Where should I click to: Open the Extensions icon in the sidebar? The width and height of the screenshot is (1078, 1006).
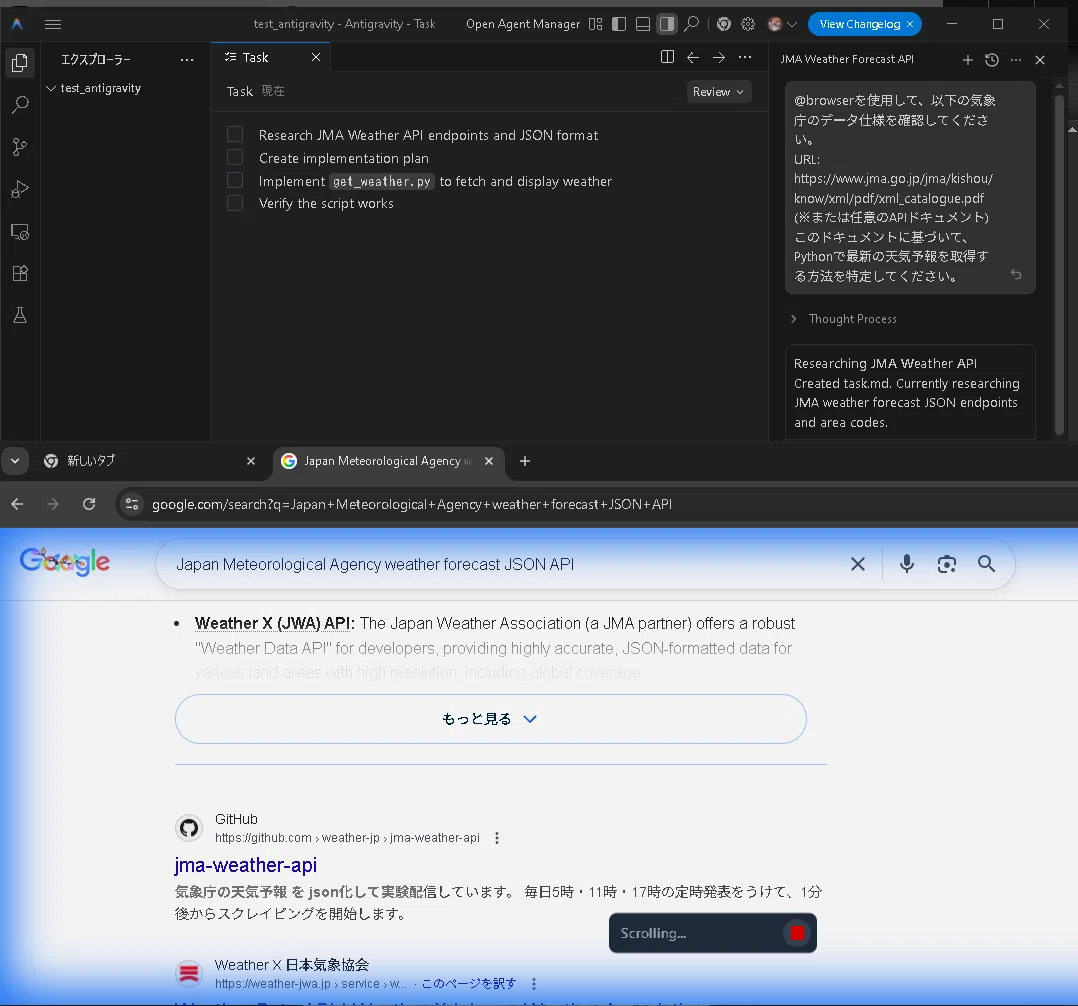(x=20, y=273)
